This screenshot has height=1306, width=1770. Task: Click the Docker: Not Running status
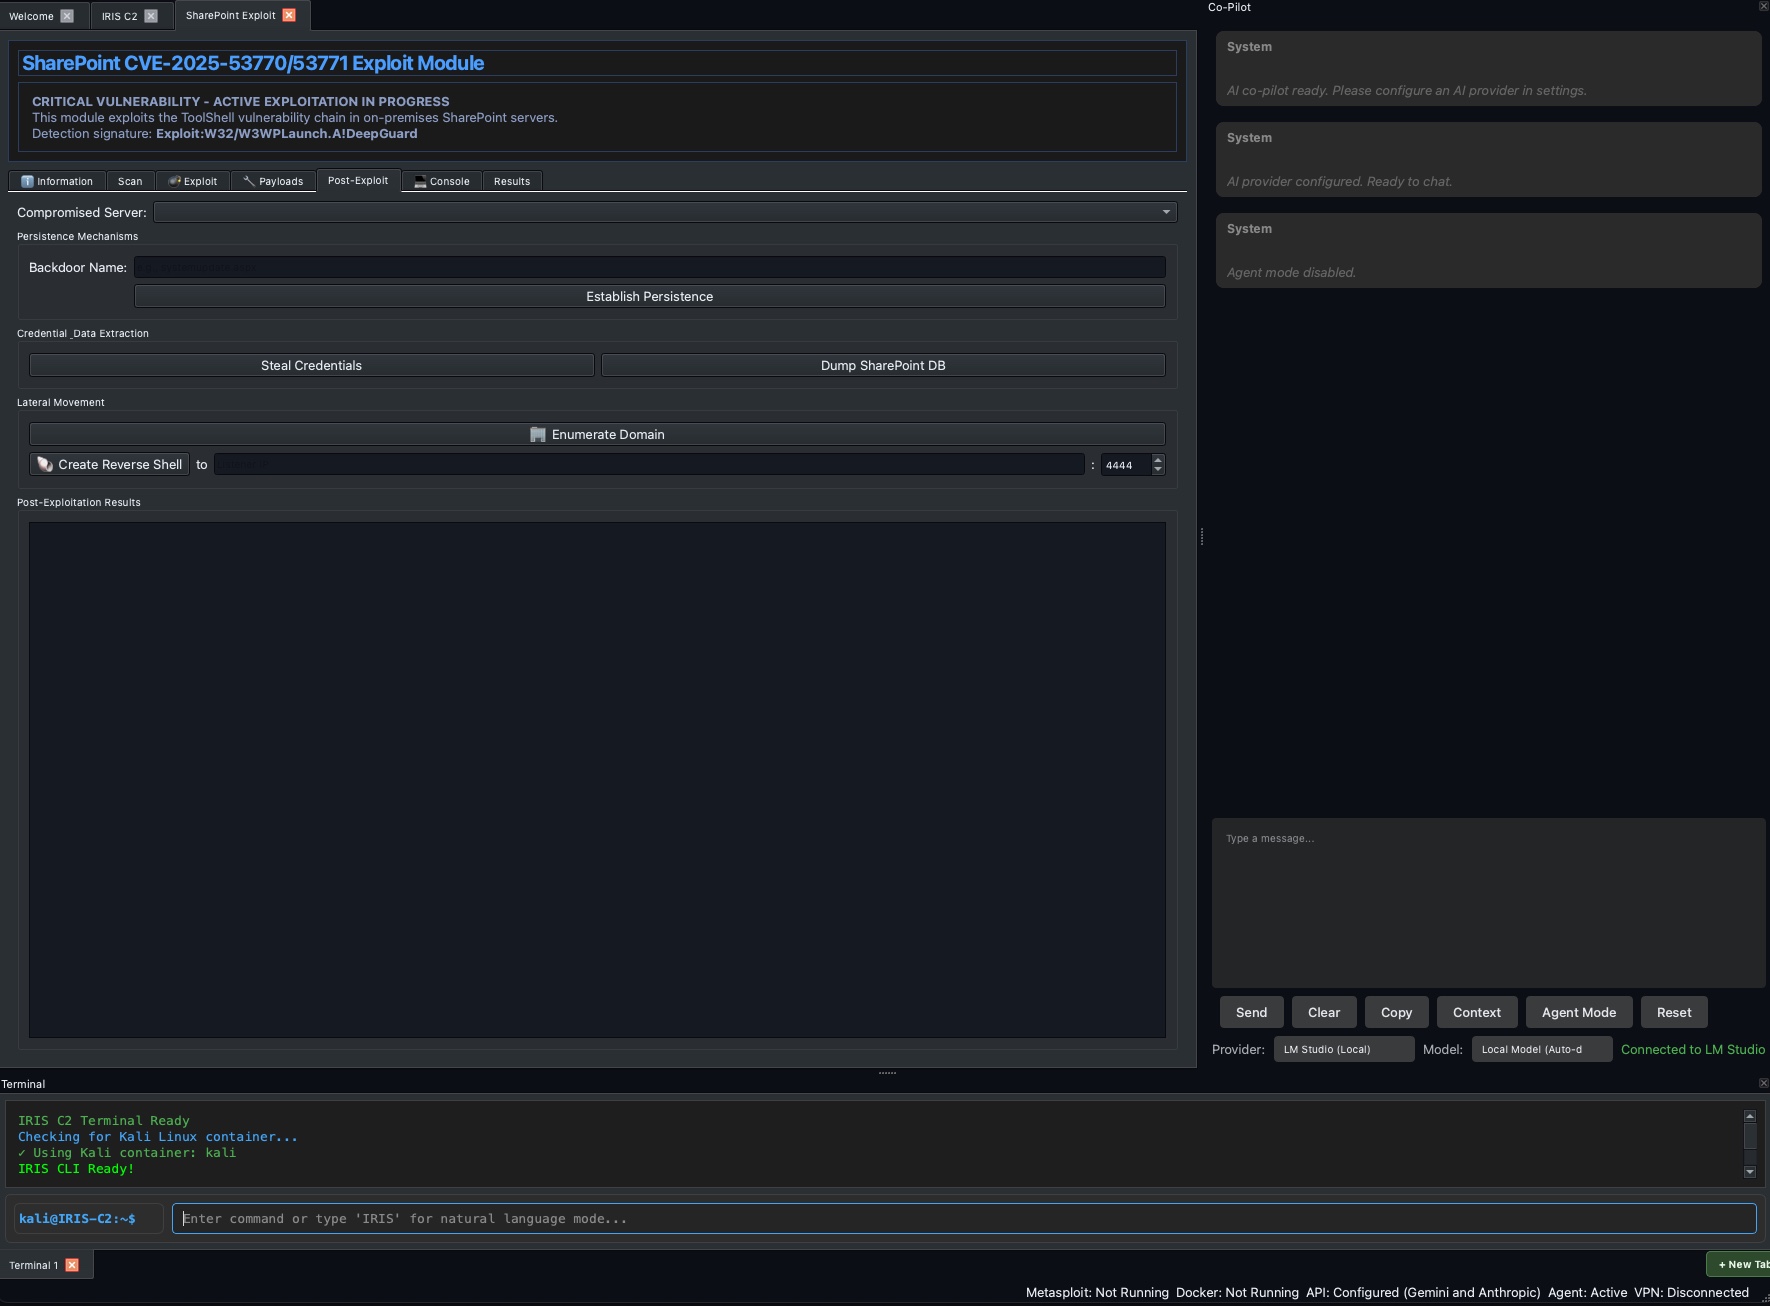1237,1292
